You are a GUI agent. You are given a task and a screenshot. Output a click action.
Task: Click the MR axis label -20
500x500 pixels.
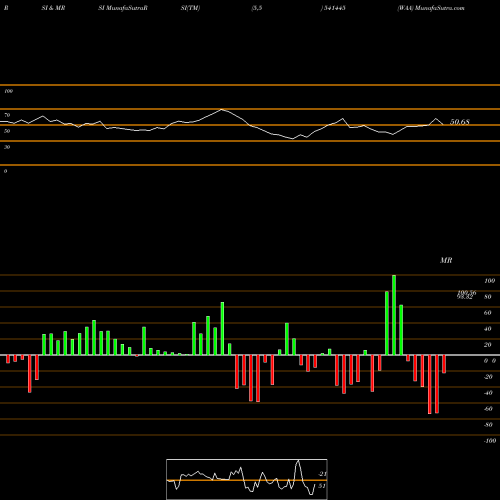(488, 377)
